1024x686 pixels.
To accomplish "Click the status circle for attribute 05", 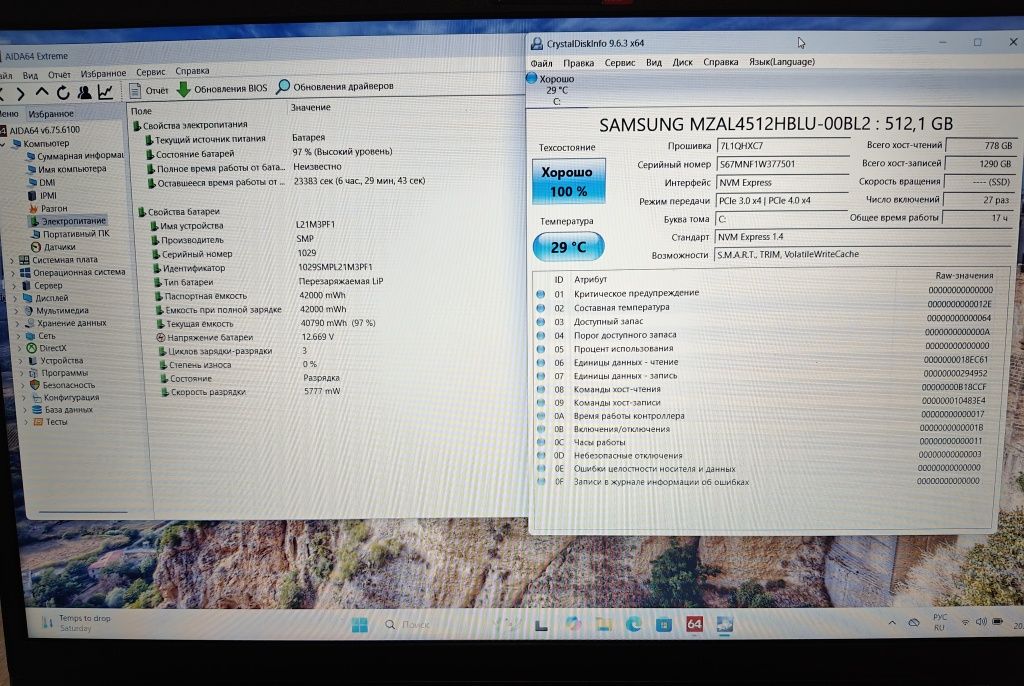I will 541,349.
